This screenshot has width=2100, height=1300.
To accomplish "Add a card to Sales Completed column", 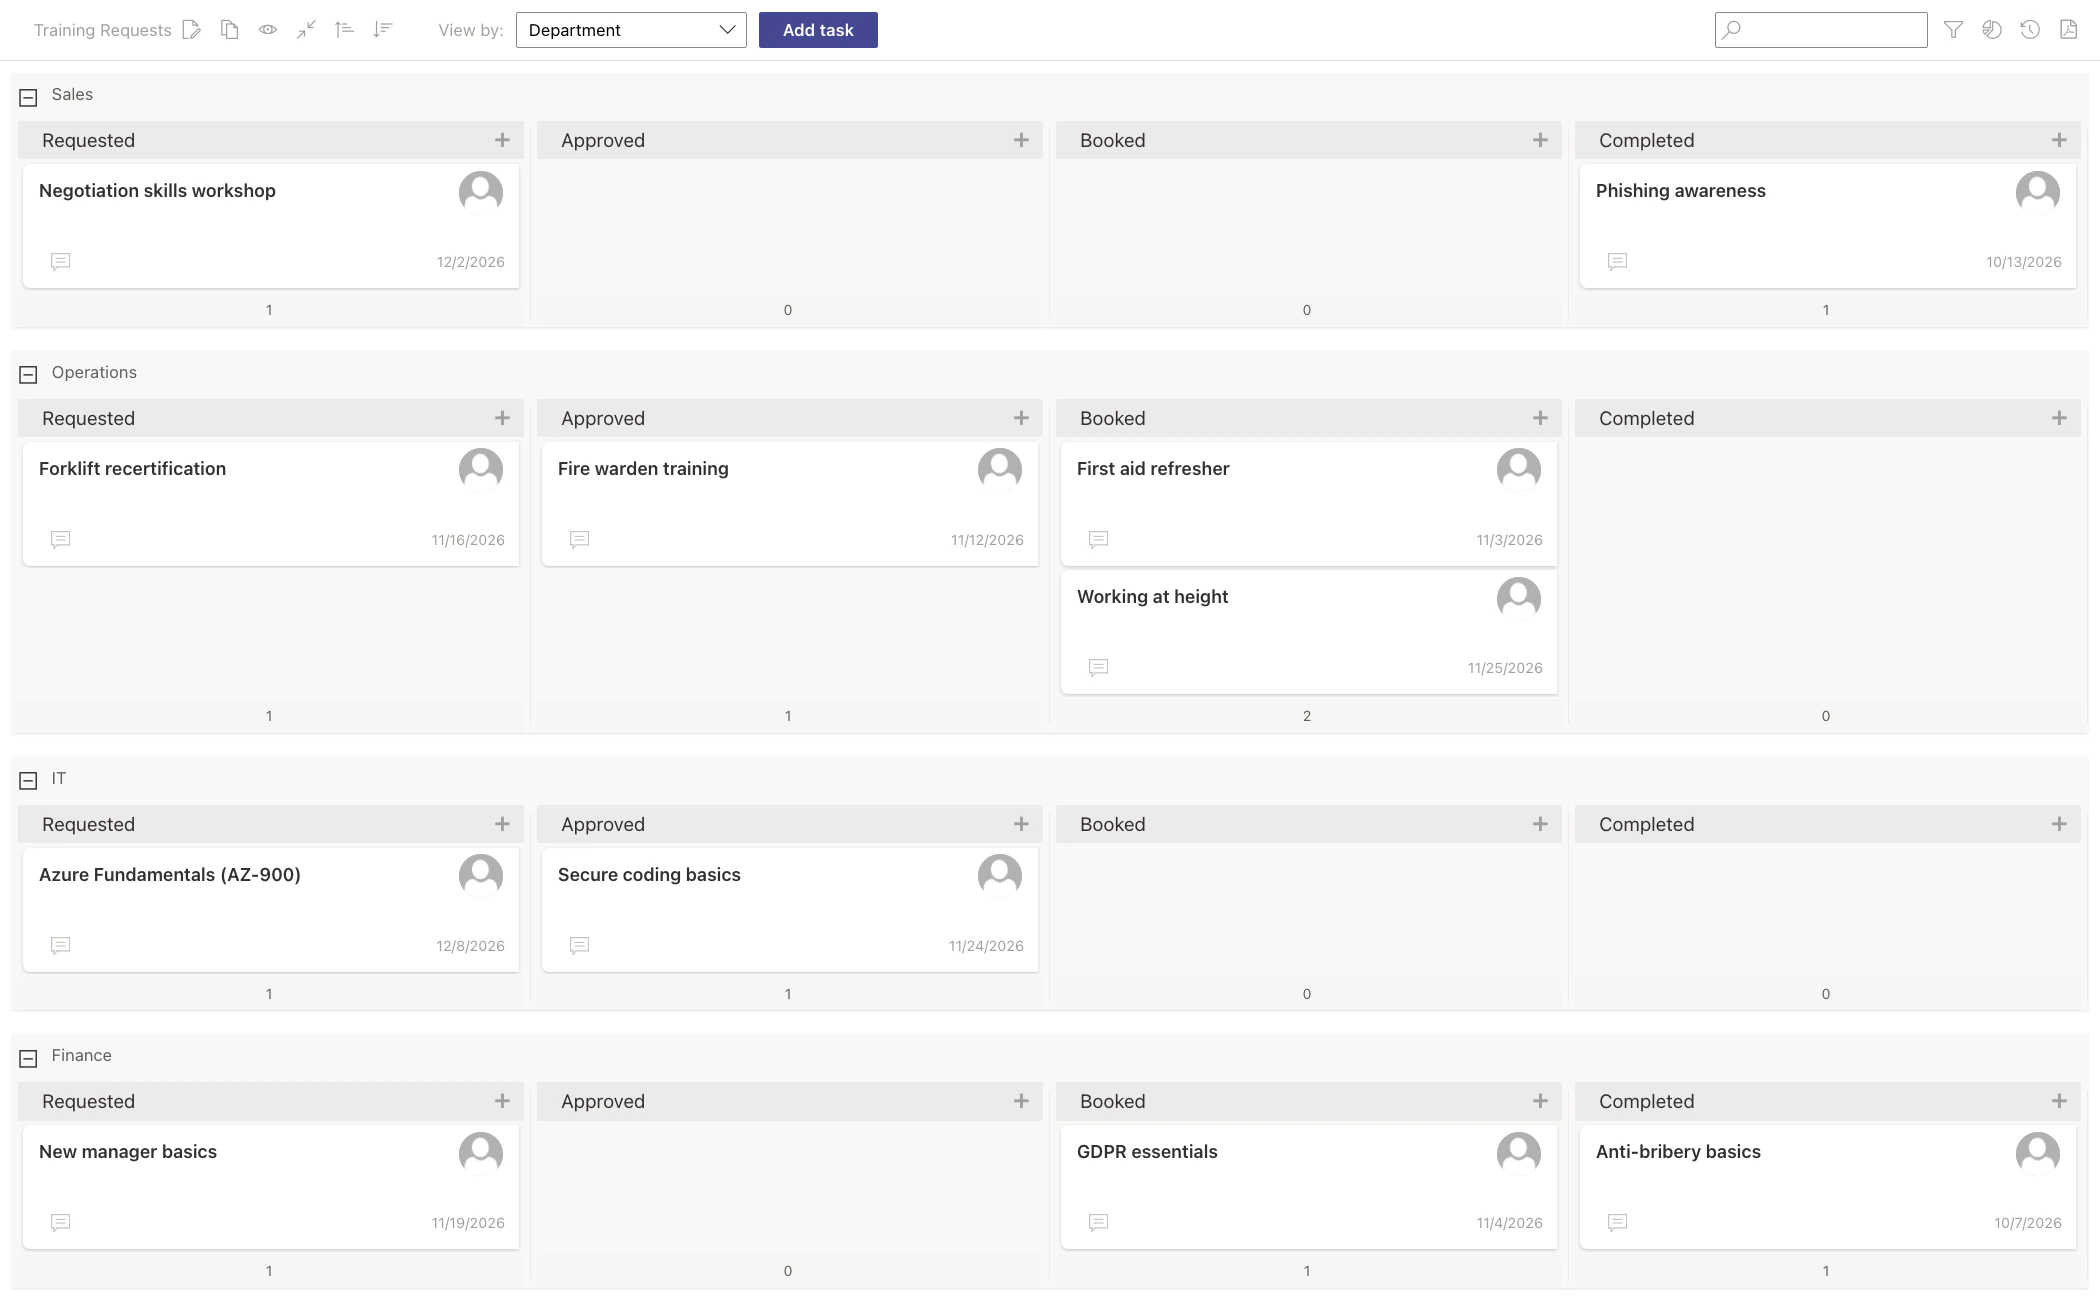I will (x=2059, y=140).
